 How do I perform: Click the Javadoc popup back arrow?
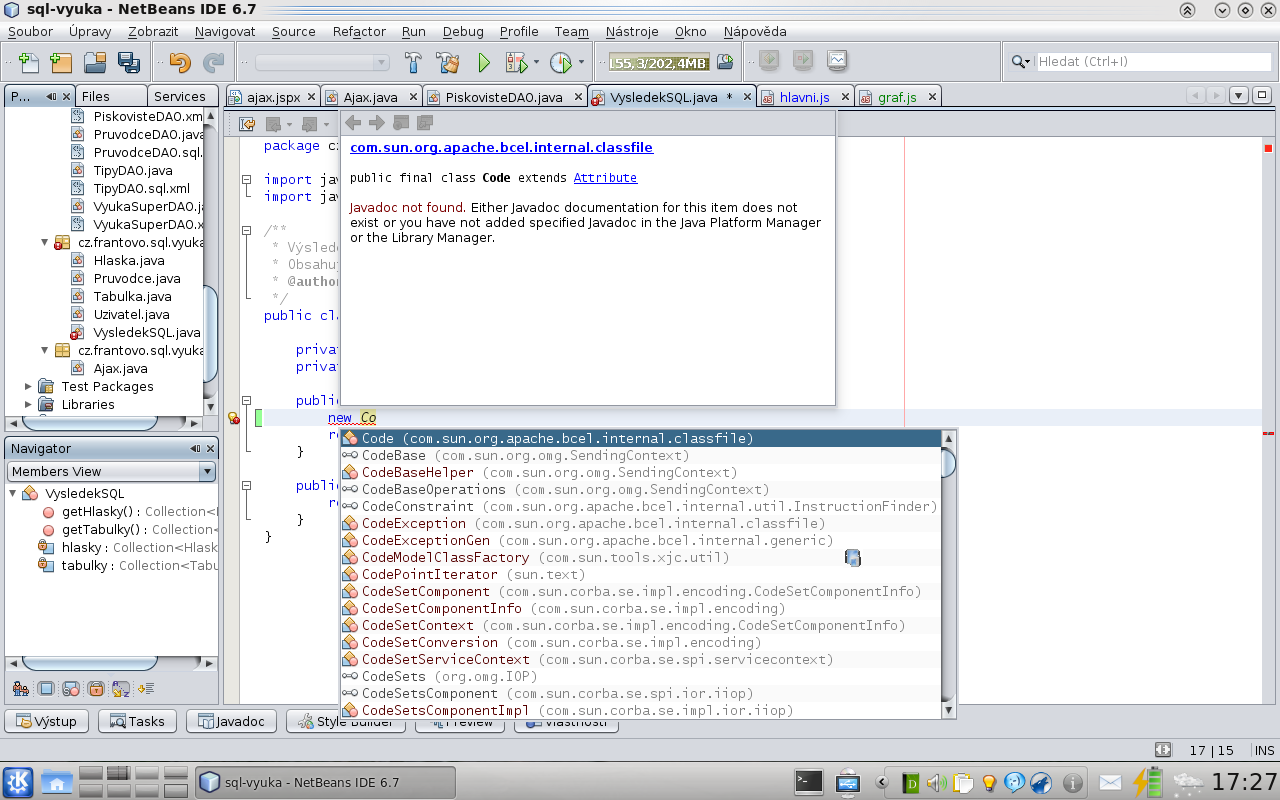[x=353, y=122]
